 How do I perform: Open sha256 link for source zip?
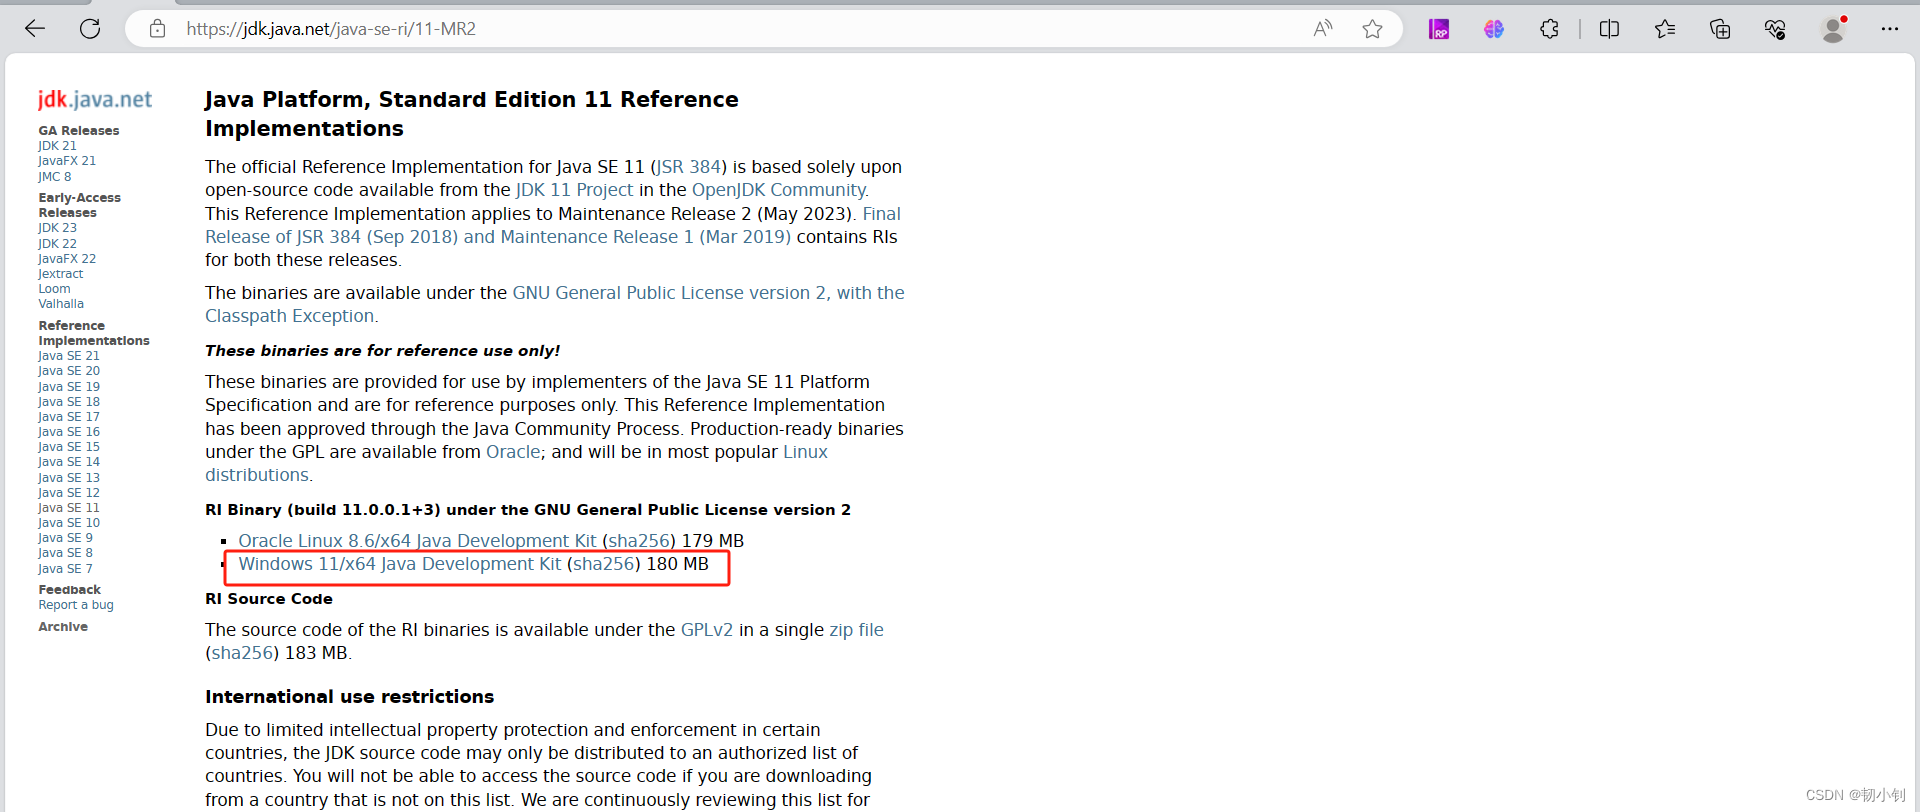coord(242,653)
